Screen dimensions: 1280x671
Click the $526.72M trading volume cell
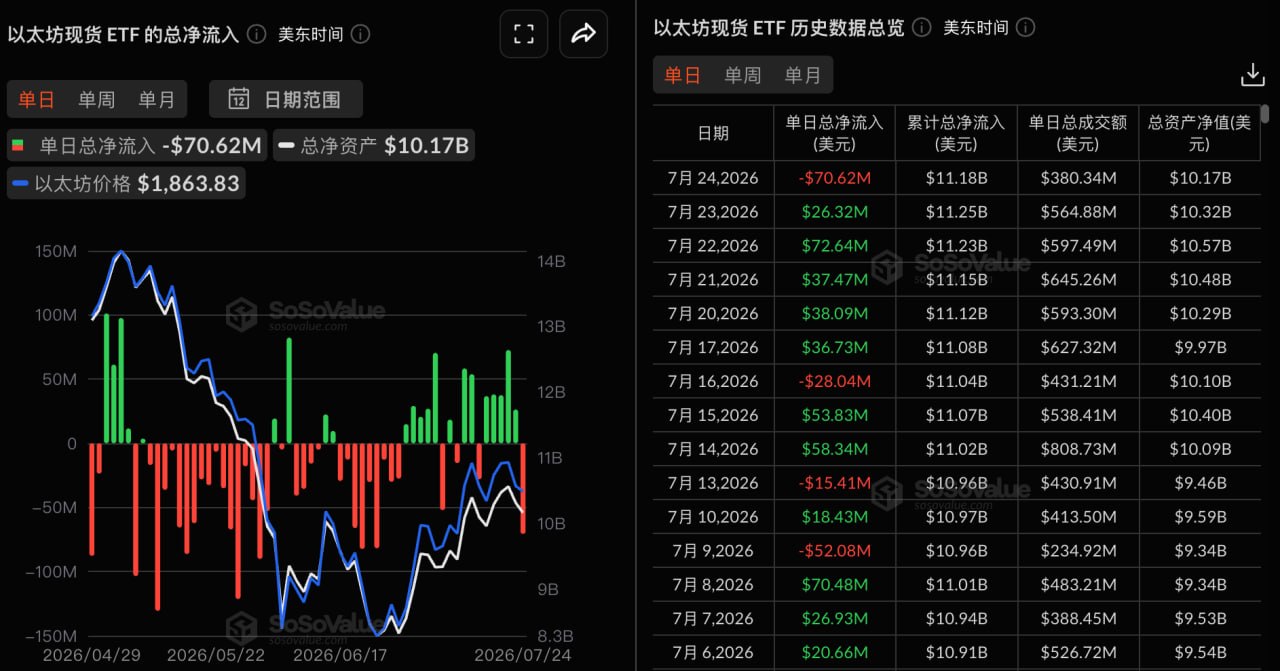(x=1078, y=652)
